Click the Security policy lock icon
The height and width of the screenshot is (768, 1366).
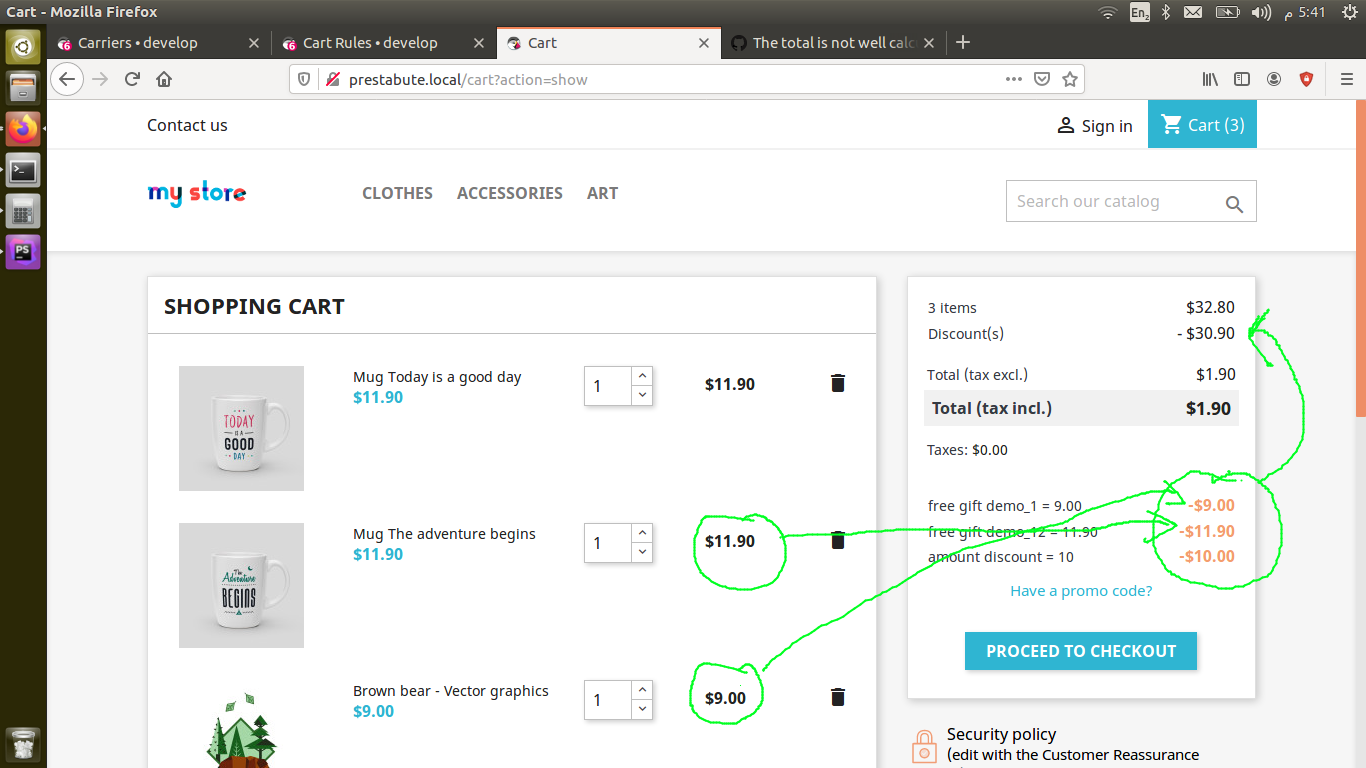tap(924, 745)
